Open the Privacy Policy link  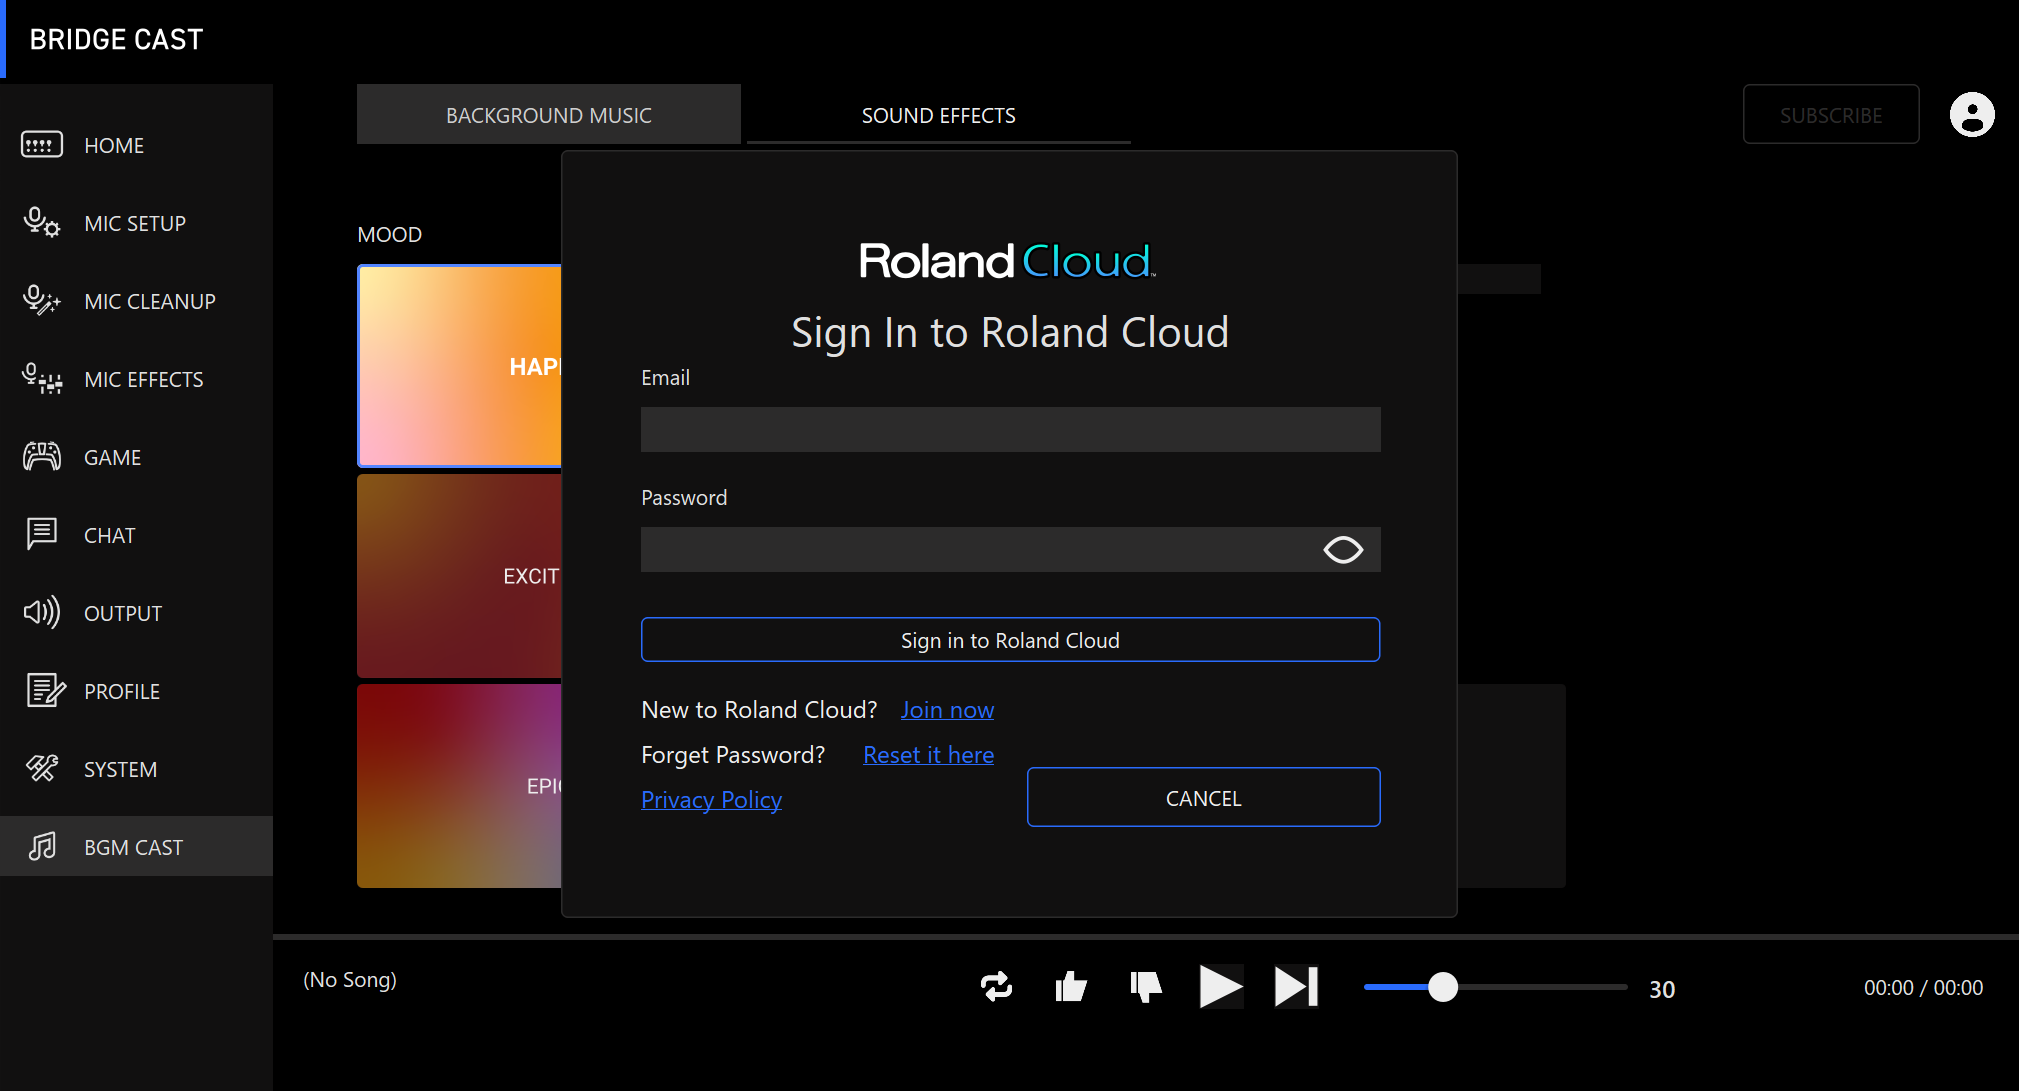pyautogui.click(x=711, y=799)
